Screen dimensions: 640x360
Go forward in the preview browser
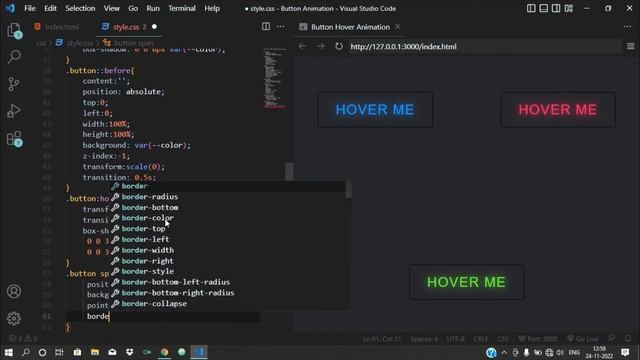click(320, 46)
